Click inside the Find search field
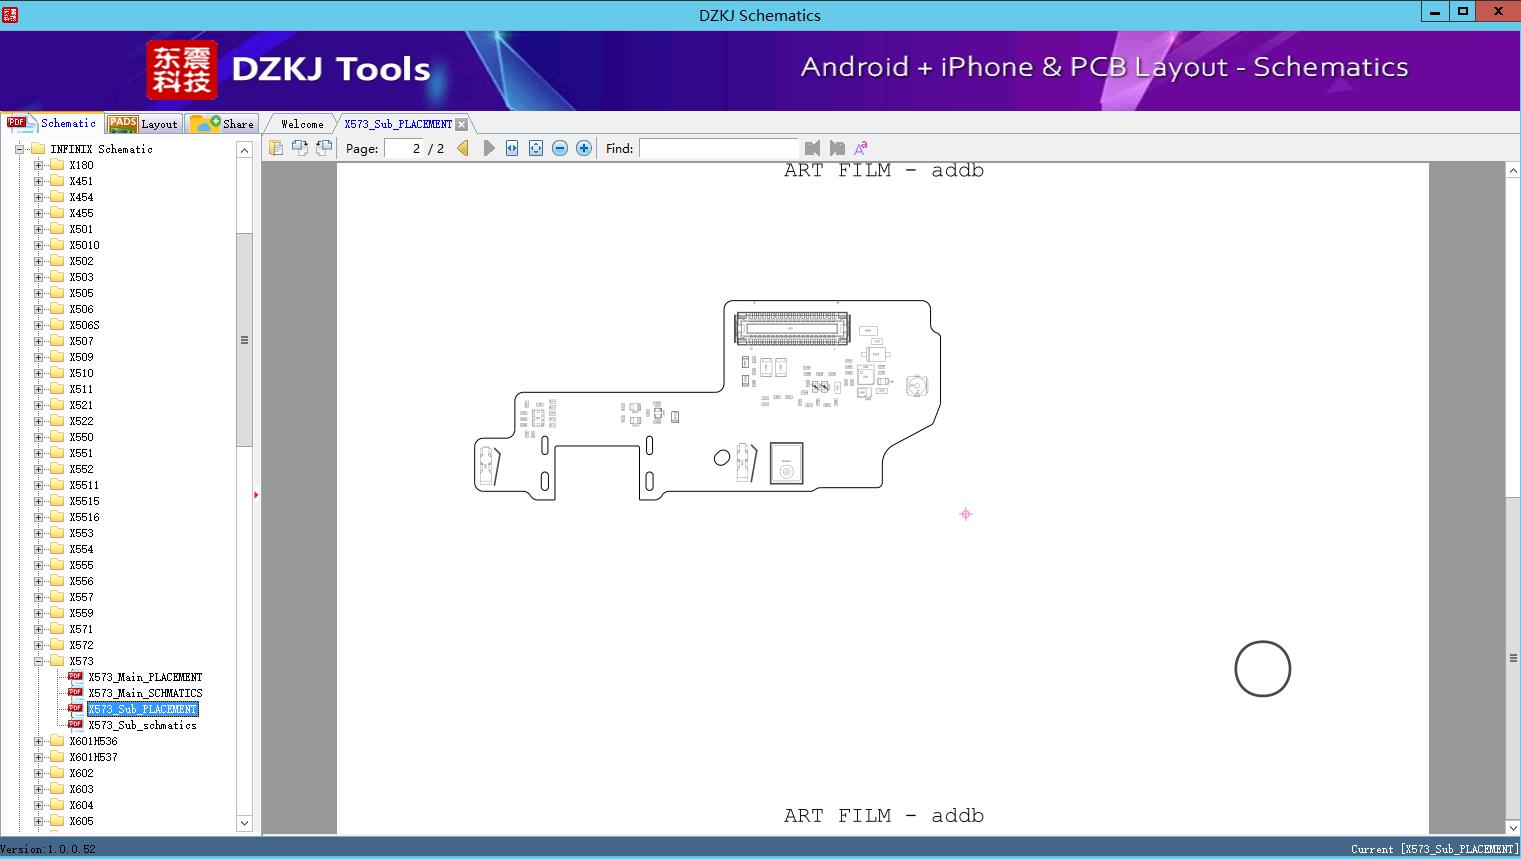This screenshot has height=859, width=1521. pos(718,147)
